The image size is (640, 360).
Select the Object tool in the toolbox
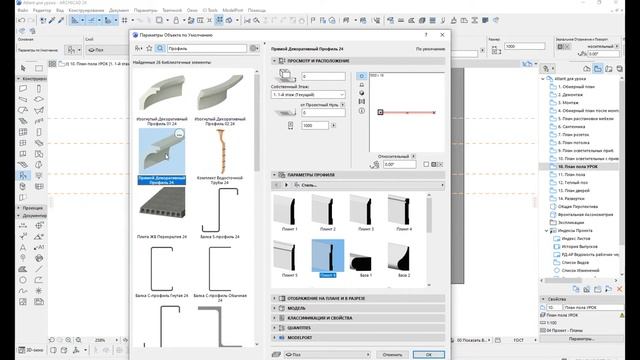click(23, 176)
